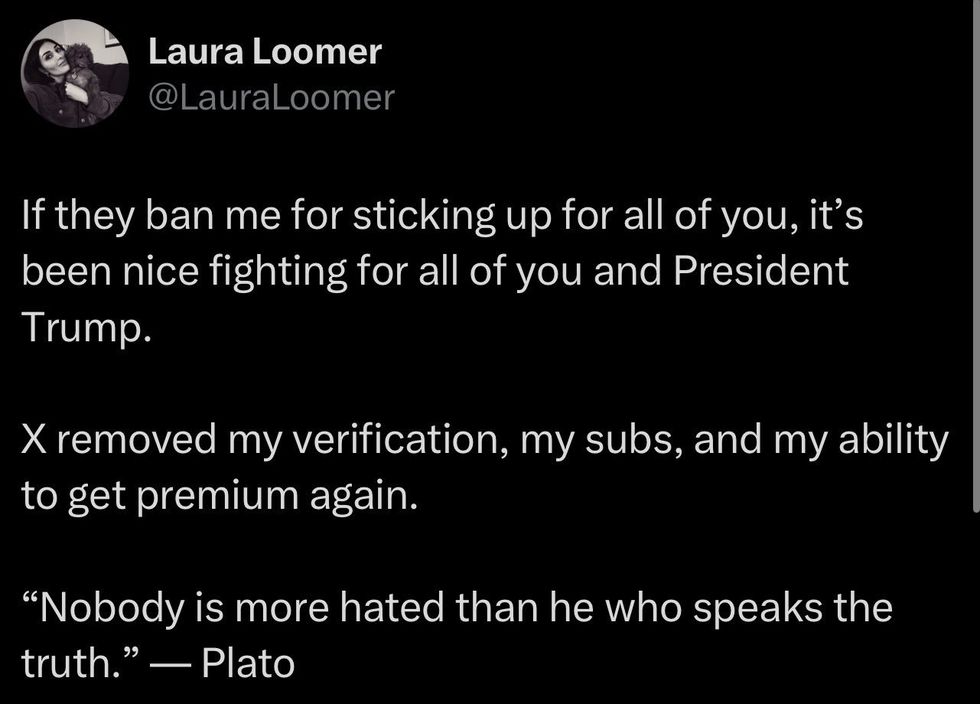Open the @LauraLoomer handle link
980x704 pixels.
point(271,98)
